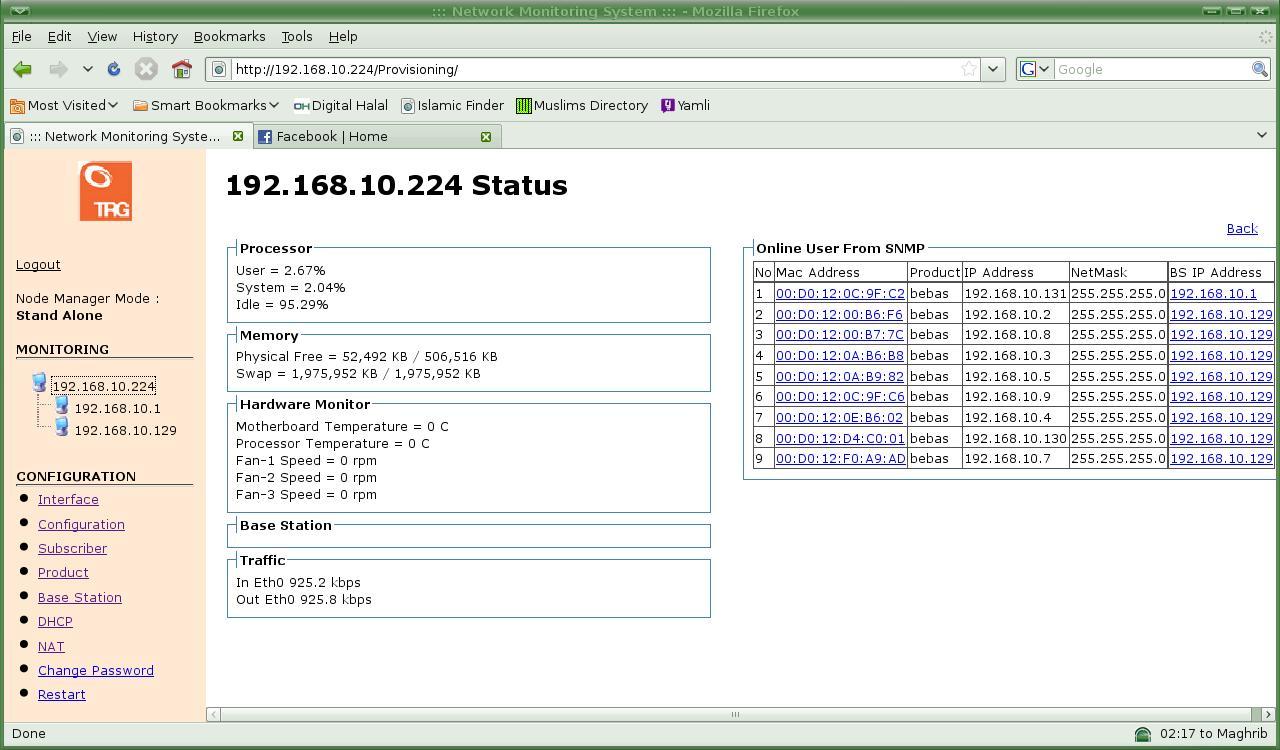Reload the page with the refresh icon
This screenshot has height=750, width=1280.
[x=114, y=69]
